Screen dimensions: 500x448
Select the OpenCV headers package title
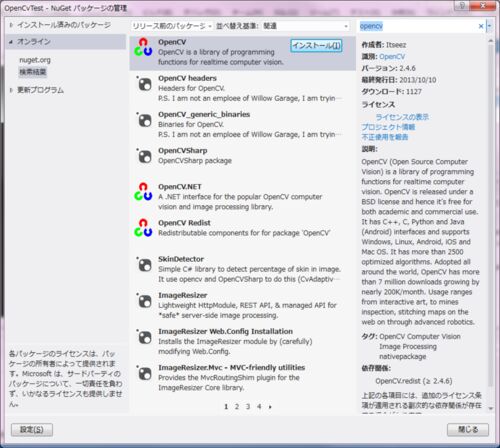(x=187, y=78)
